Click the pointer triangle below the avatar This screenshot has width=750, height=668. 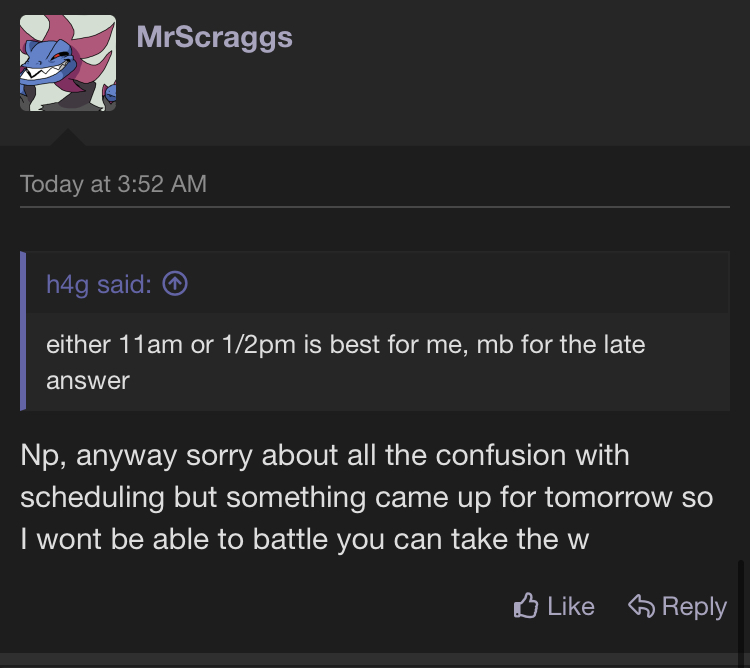68,136
